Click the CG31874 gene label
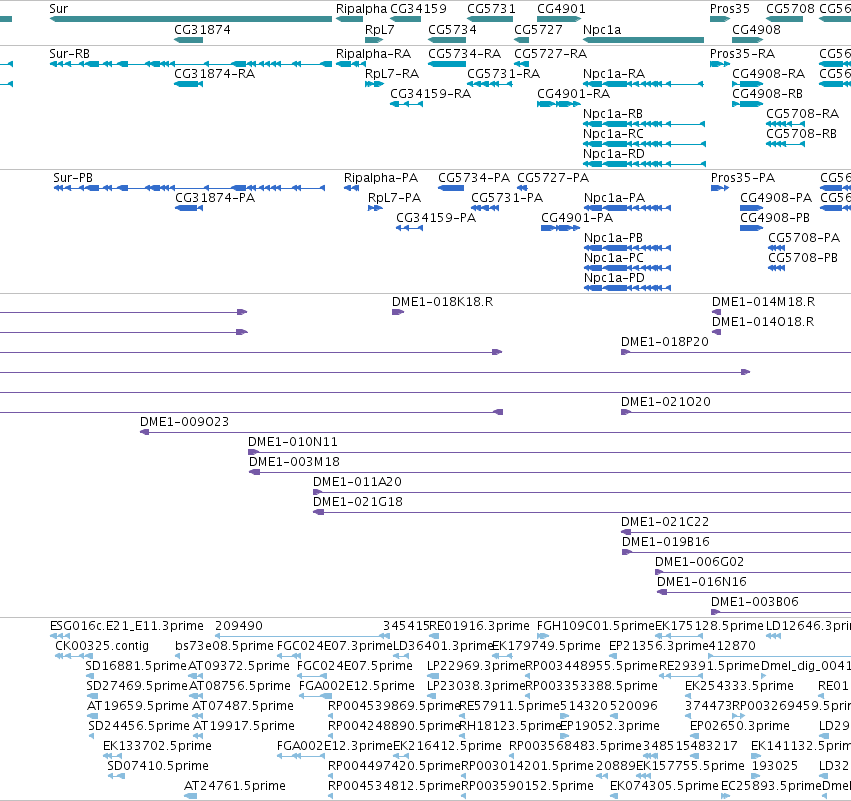Screen dimensions: 851x801 [202, 30]
